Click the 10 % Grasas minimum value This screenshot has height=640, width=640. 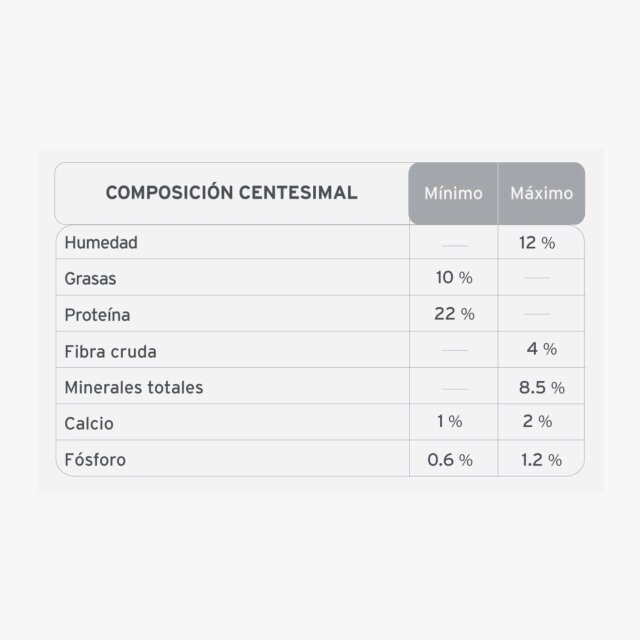[x=454, y=278]
